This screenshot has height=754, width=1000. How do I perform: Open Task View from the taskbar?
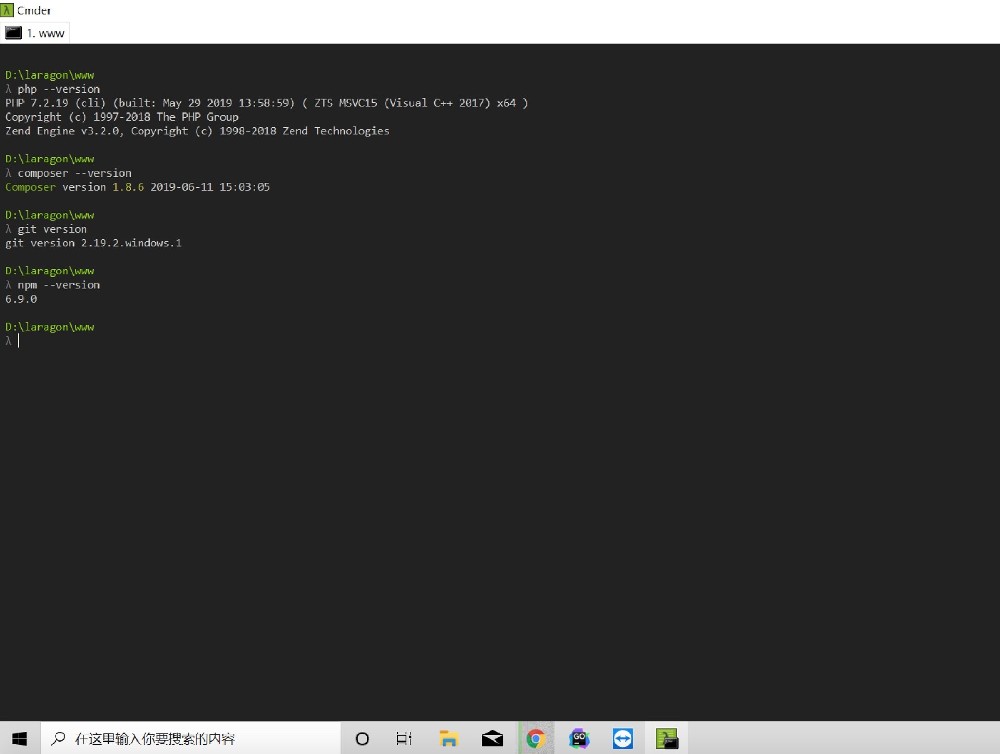tap(404, 739)
